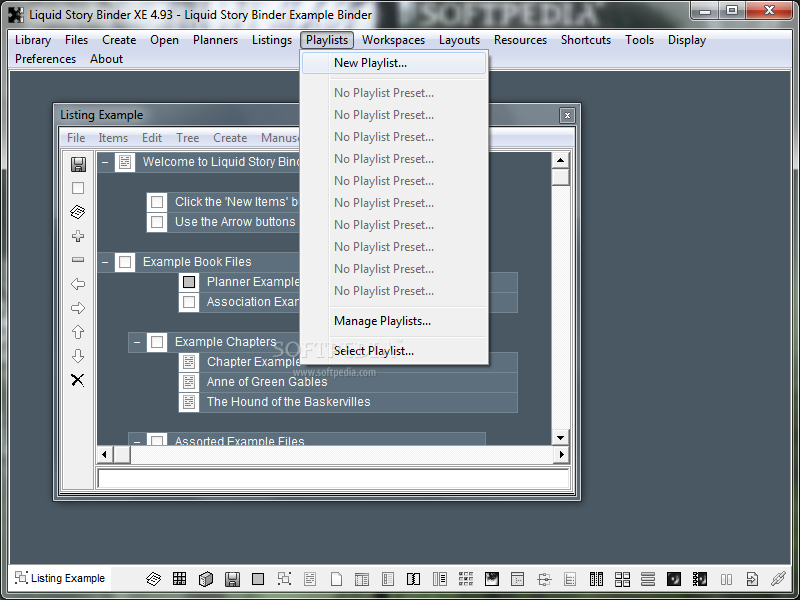Open the Preferences menu
Image resolution: width=800 pixels, height=600 pixels.
(45, 59)
